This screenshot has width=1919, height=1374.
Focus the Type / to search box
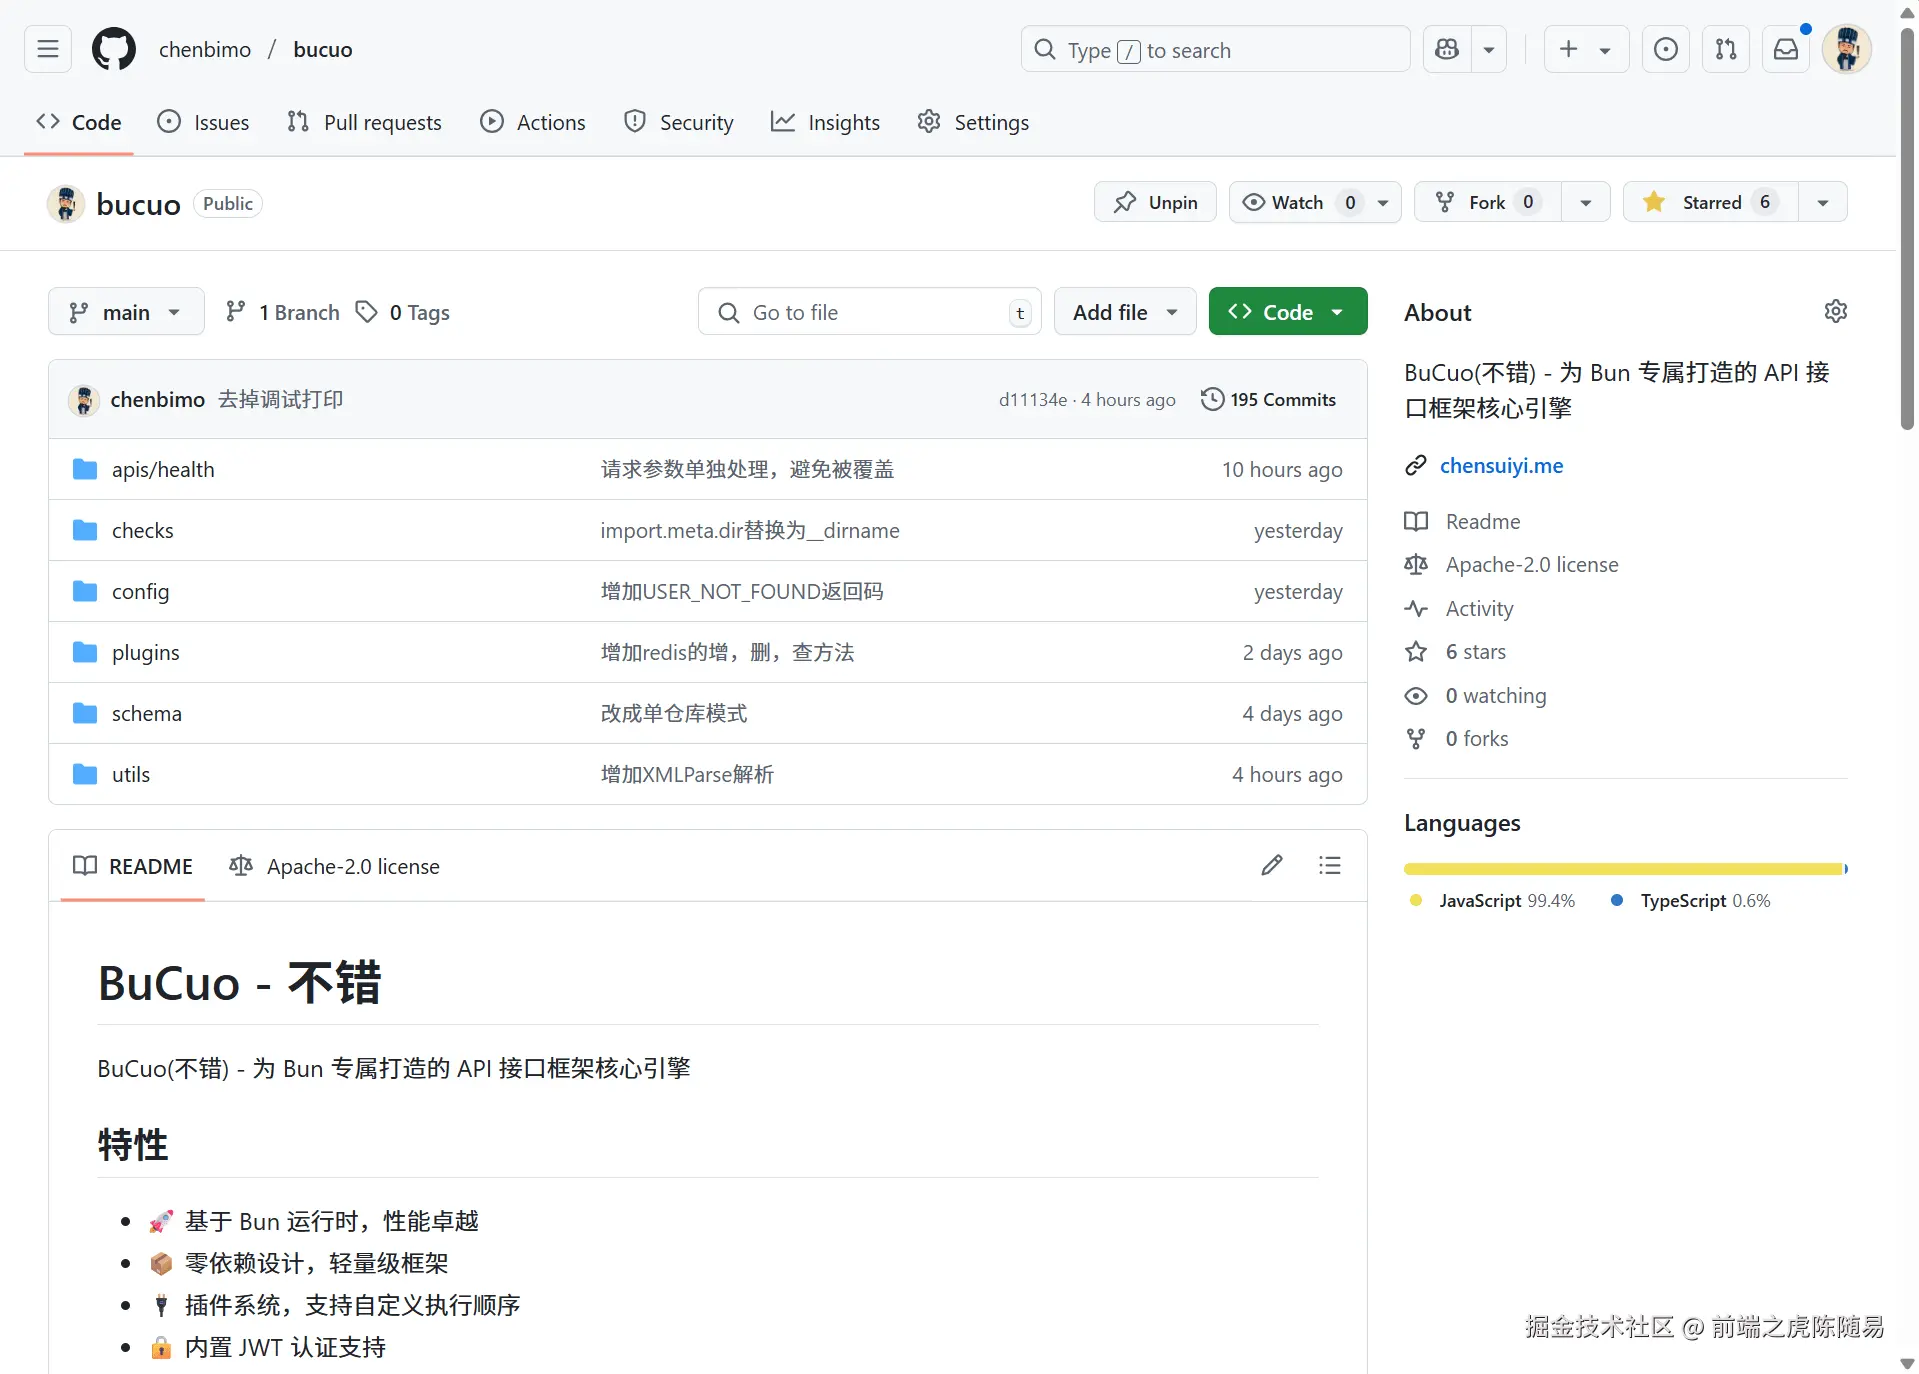click(x=1215, y=49)
